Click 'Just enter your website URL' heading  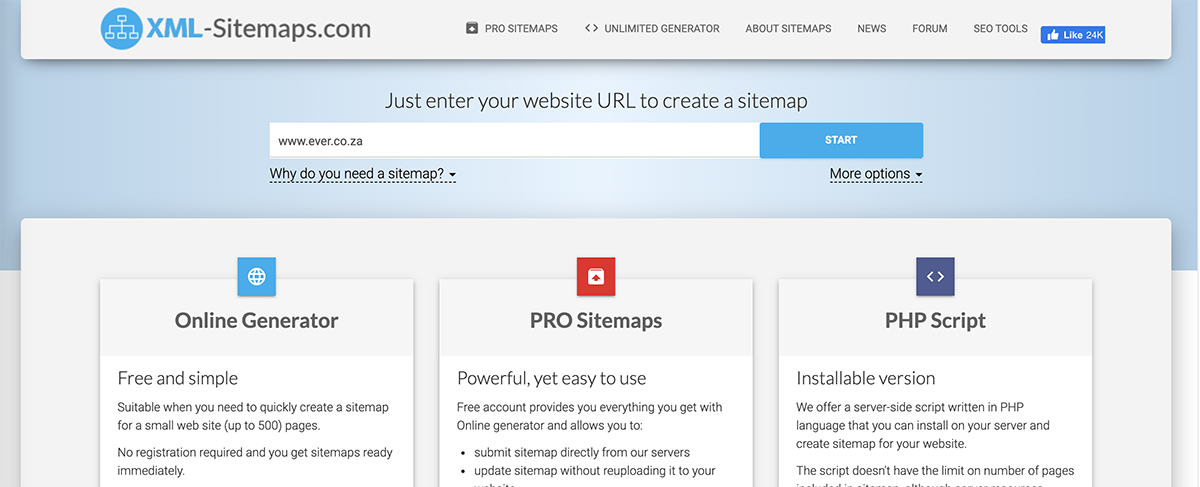click(x=596, y=101)
